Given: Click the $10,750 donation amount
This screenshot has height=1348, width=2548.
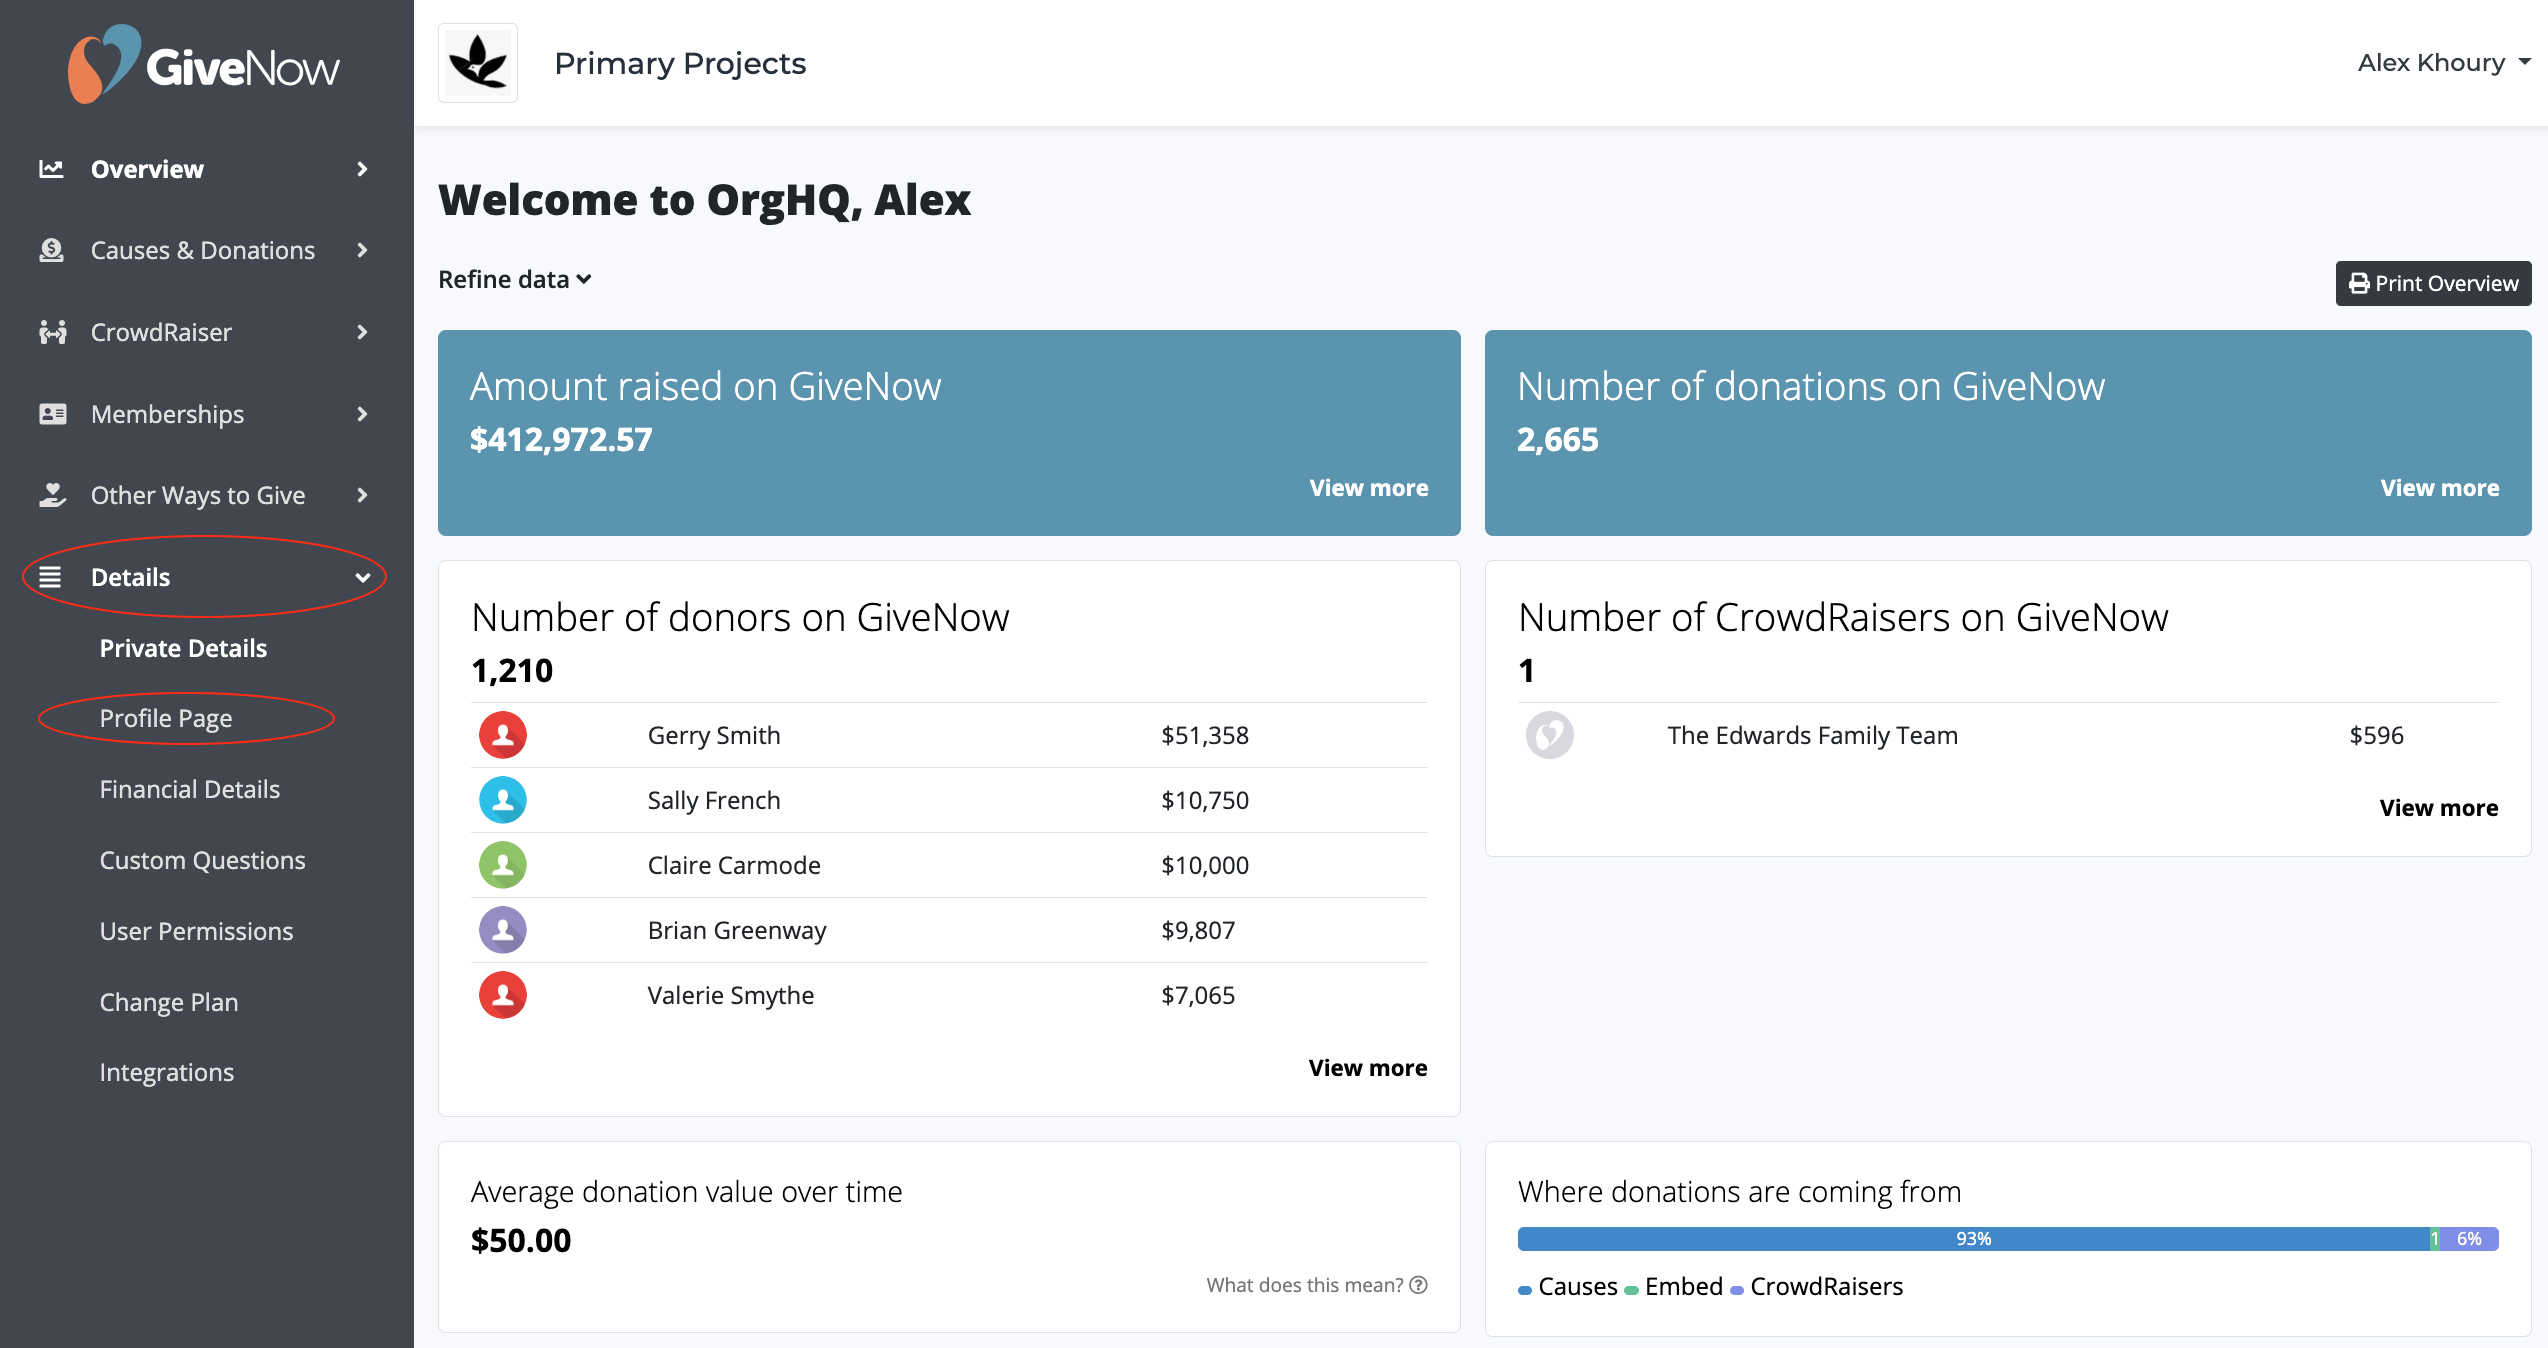Looking at the screenshot, I should [1205, 801].
